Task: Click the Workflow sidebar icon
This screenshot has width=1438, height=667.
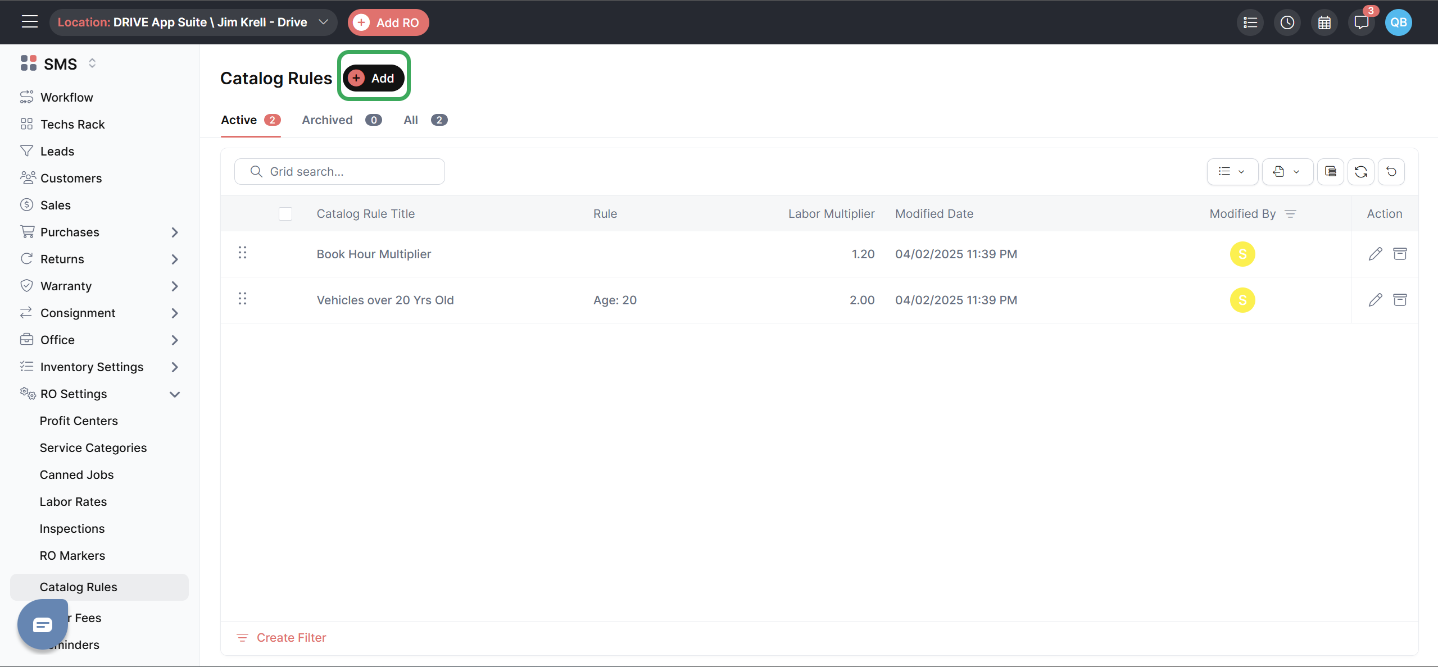Action: coord(27,97)
